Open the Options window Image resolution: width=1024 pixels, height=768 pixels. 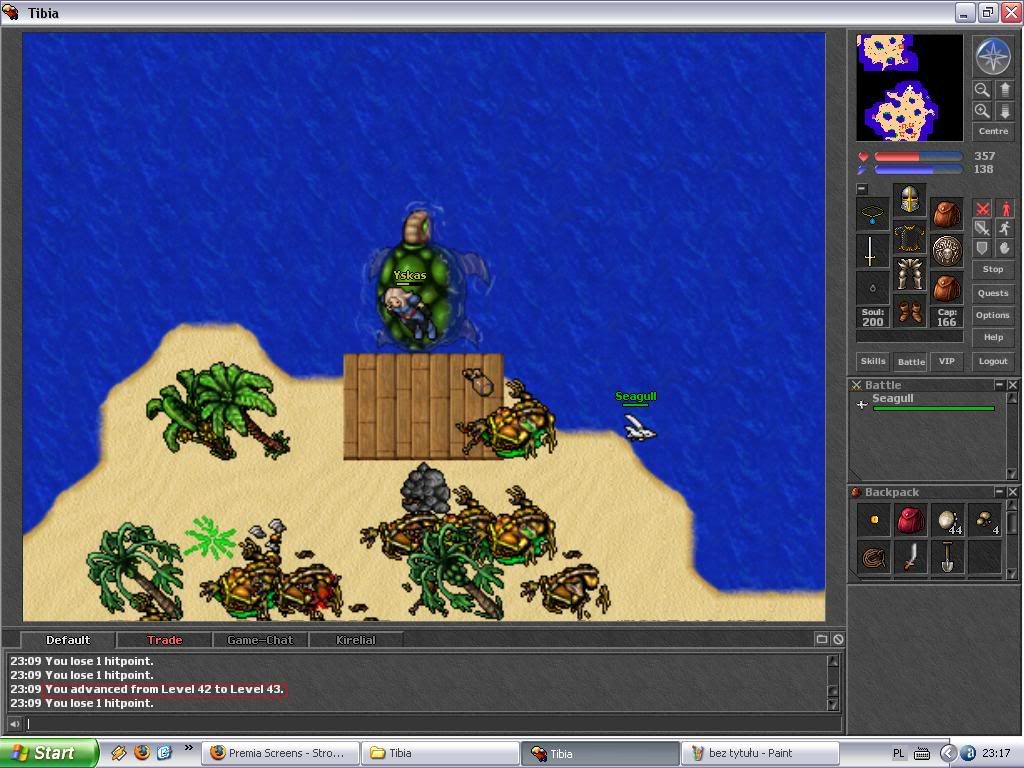tap(993, 315)
